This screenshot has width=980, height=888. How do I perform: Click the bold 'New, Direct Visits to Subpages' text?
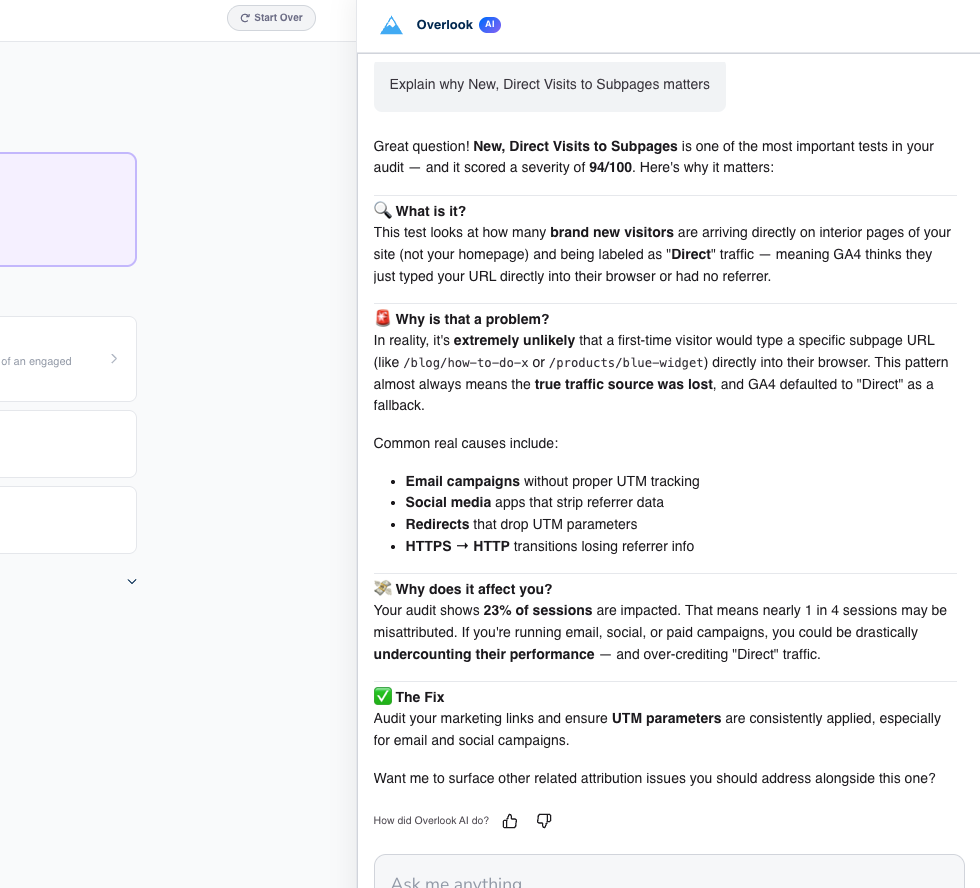pos(575,146)
